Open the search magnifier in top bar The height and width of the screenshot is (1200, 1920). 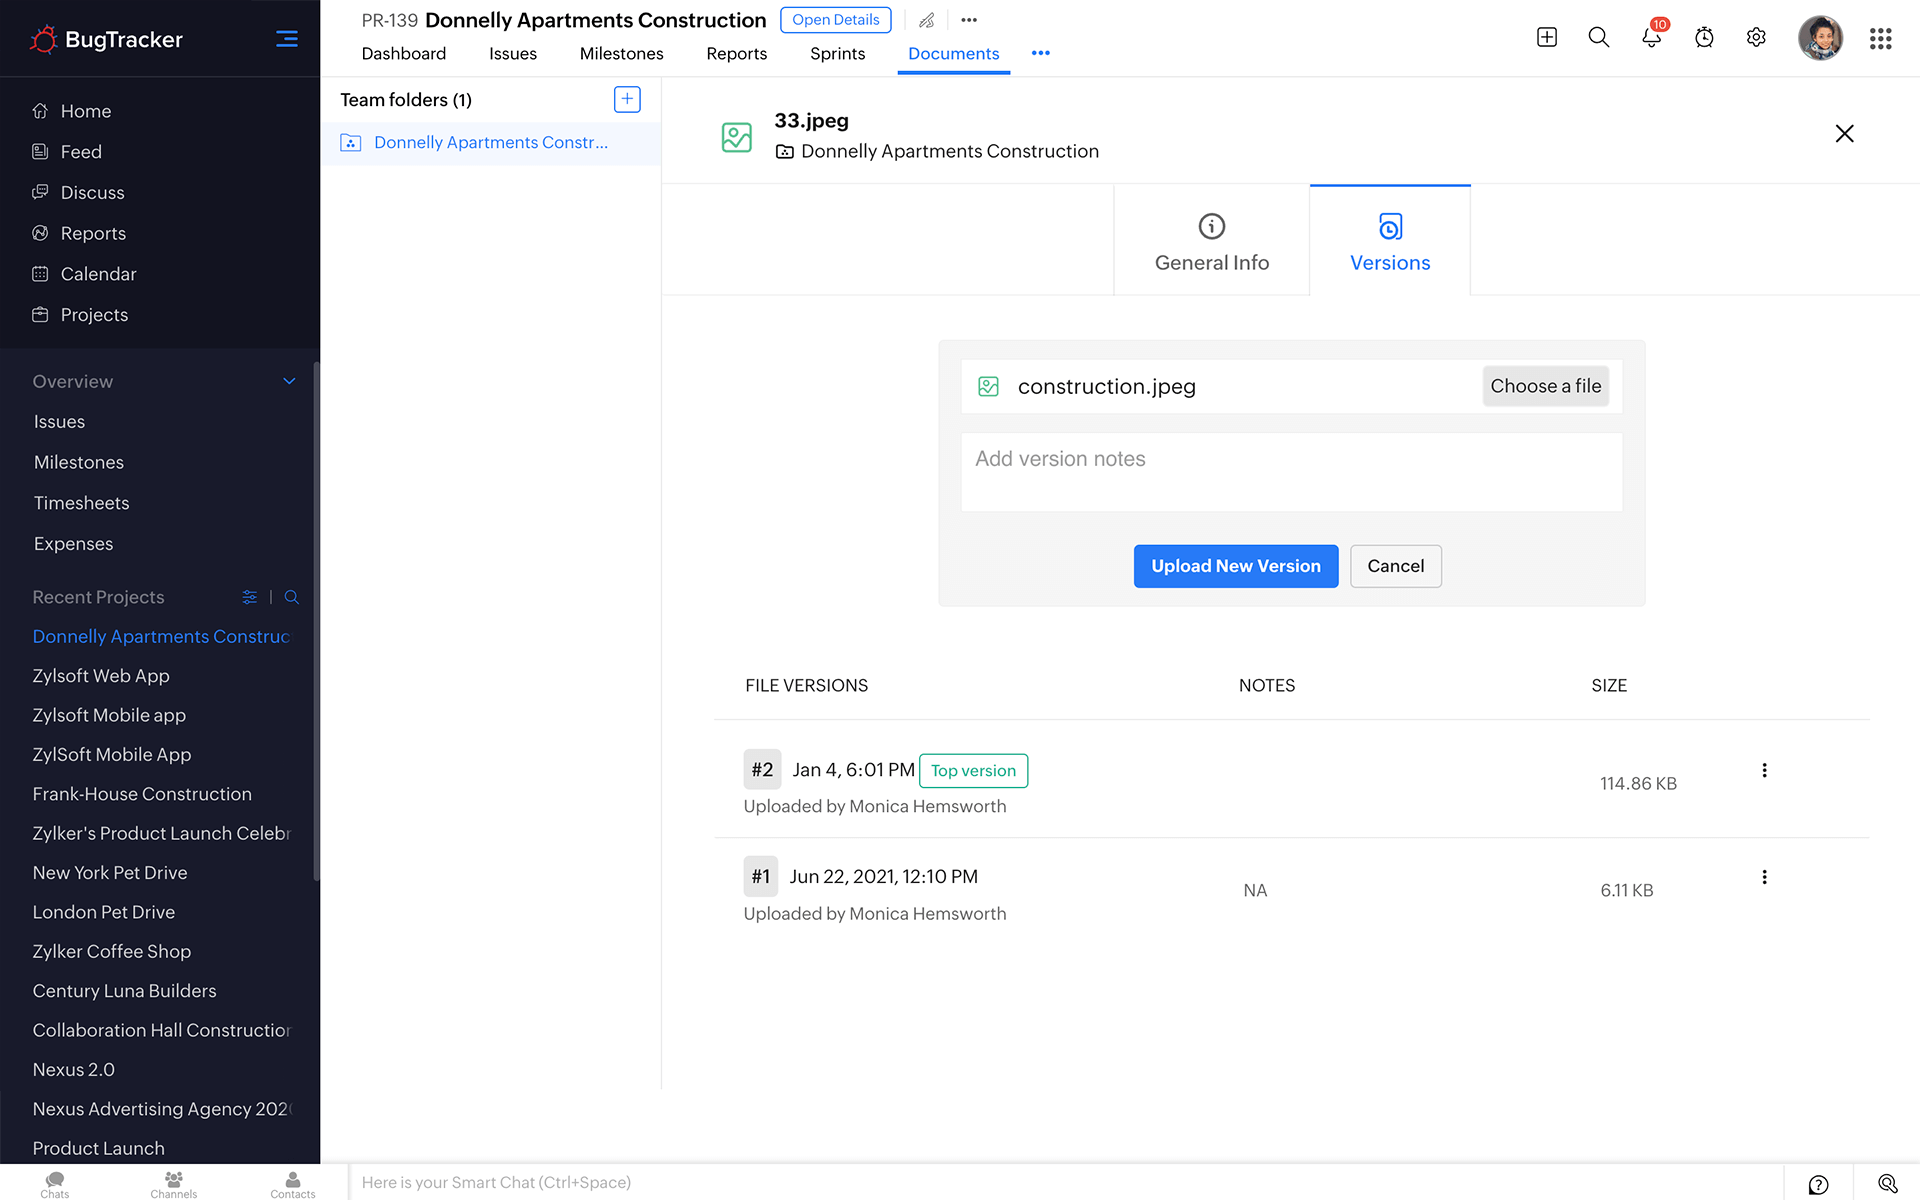(1598, 38)
